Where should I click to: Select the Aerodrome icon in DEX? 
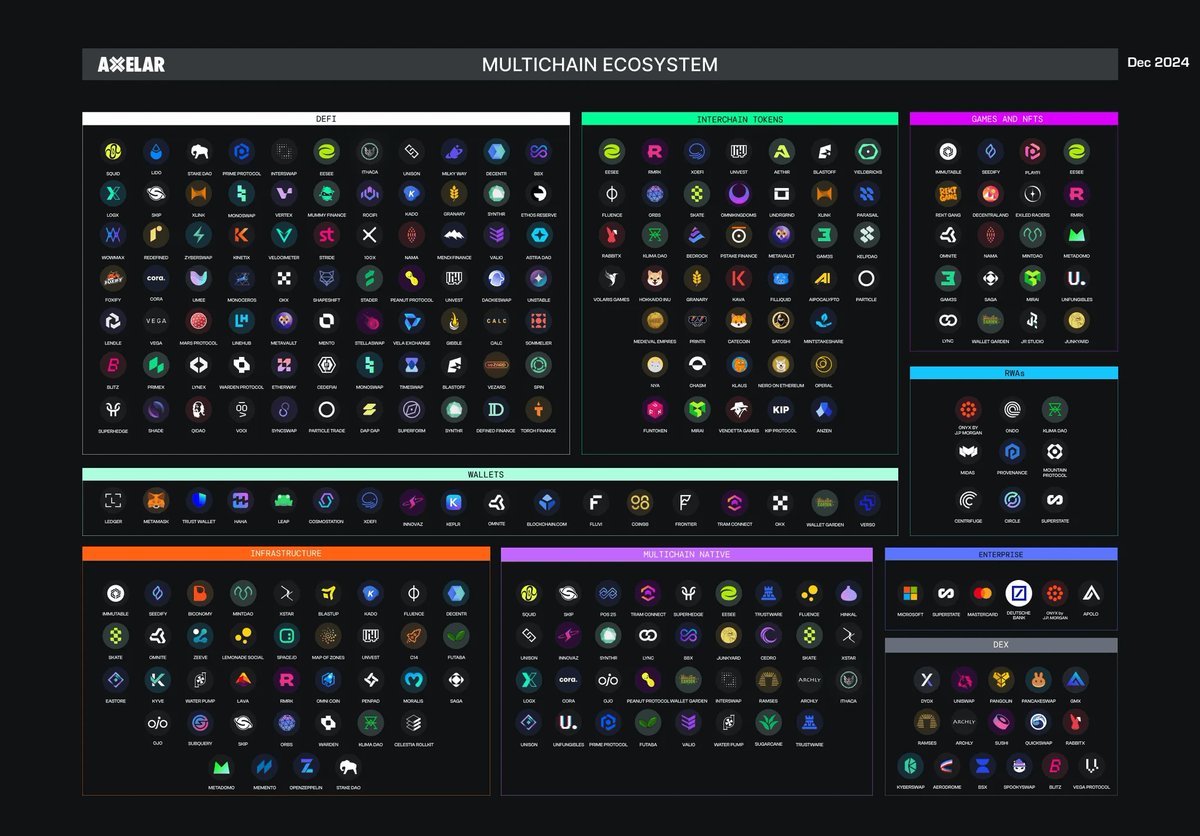(945, 767)
